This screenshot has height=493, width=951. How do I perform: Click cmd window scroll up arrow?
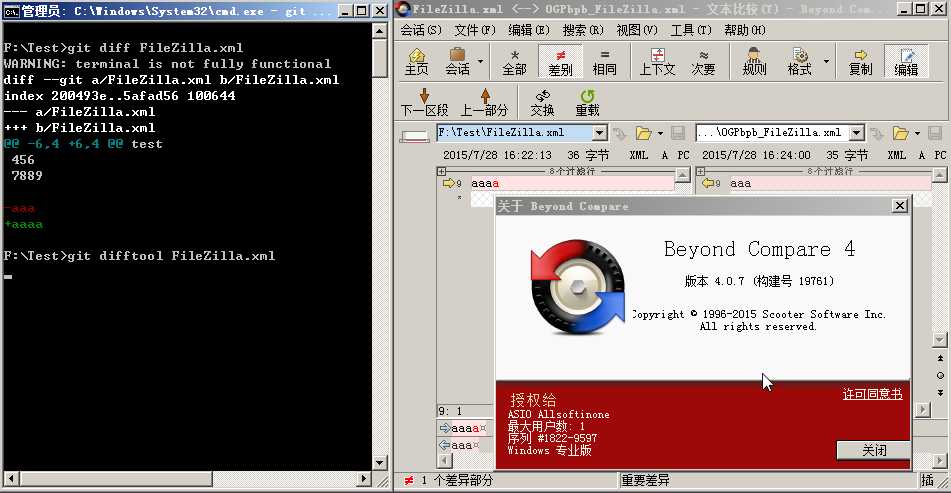[x=380, y=31]
